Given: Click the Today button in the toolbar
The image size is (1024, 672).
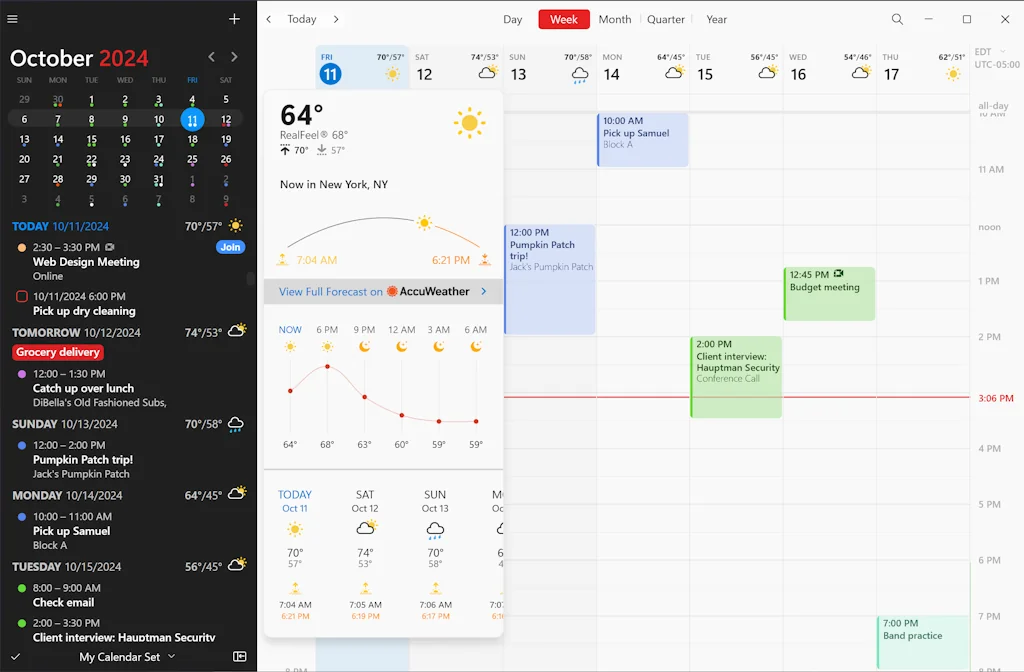Looking at the screenshot, I should (301, 19).
